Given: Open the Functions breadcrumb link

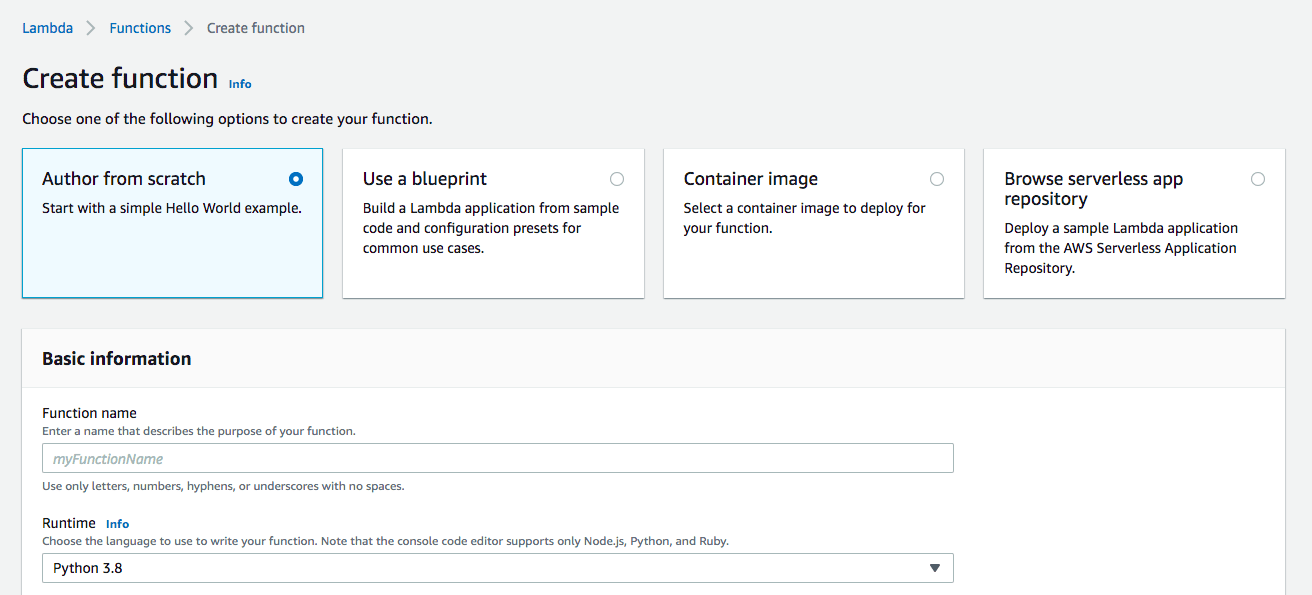Looking at the screenshot, I should tap(140, 28).
